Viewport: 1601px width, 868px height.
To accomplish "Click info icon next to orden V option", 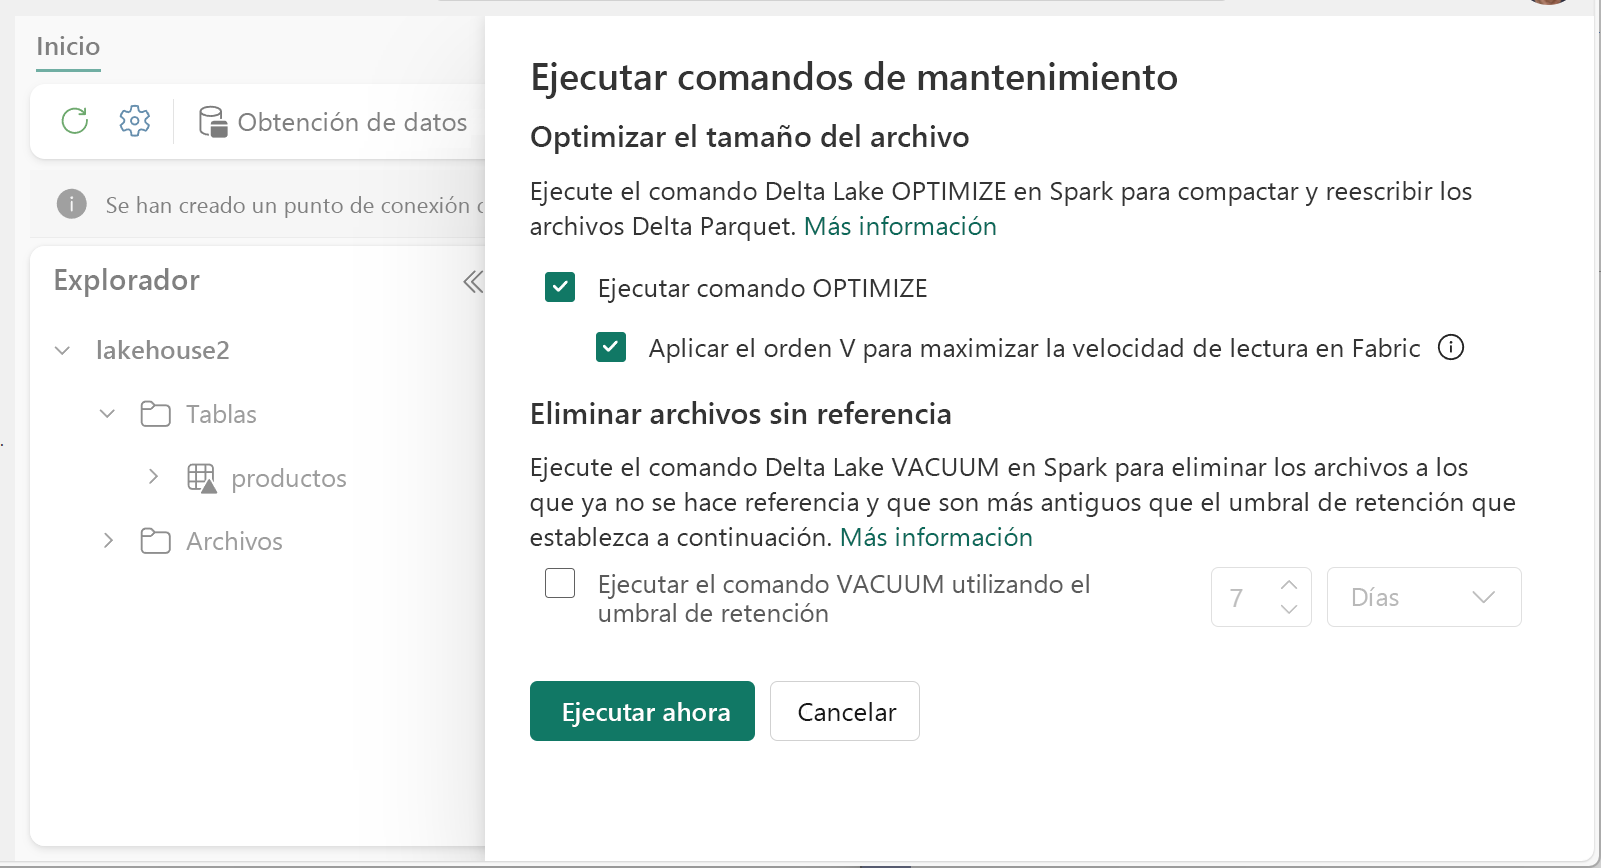I will [1451, 347].
